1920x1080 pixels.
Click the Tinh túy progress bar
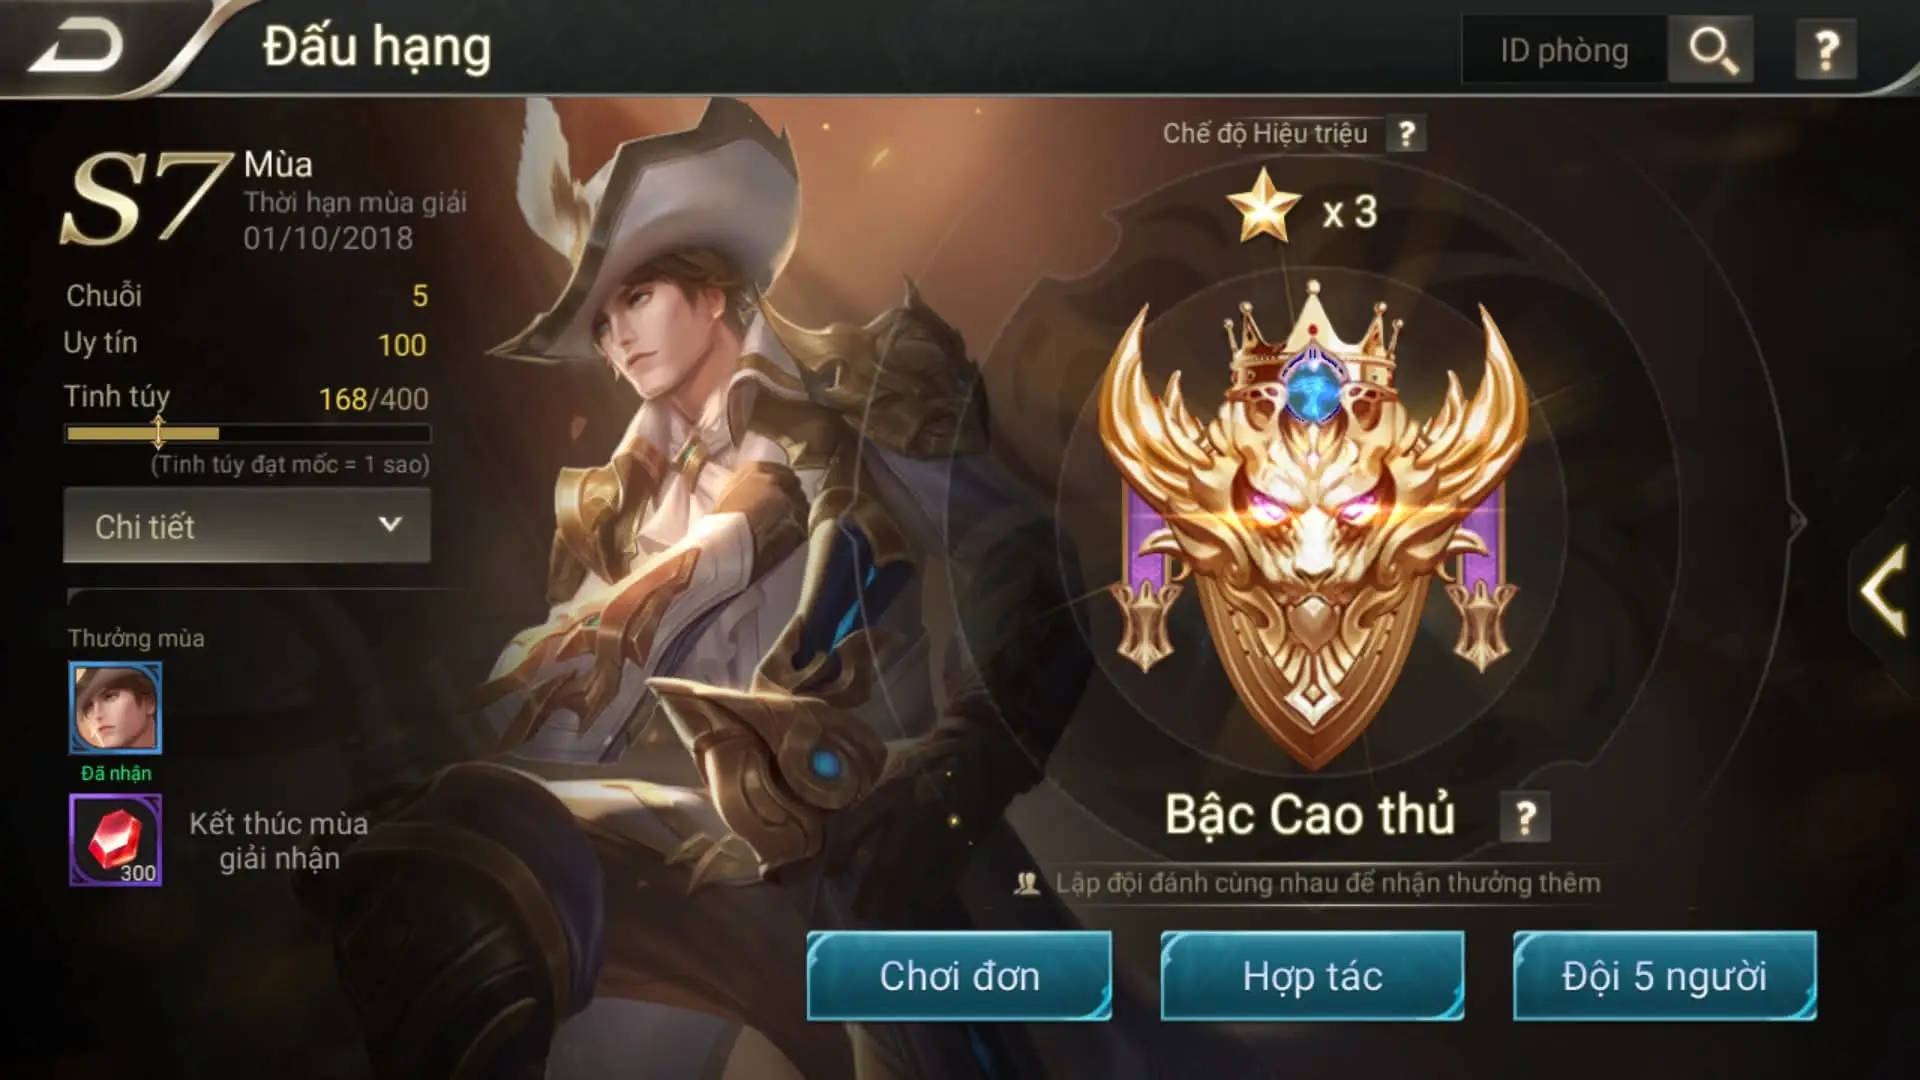coord(247,433)
